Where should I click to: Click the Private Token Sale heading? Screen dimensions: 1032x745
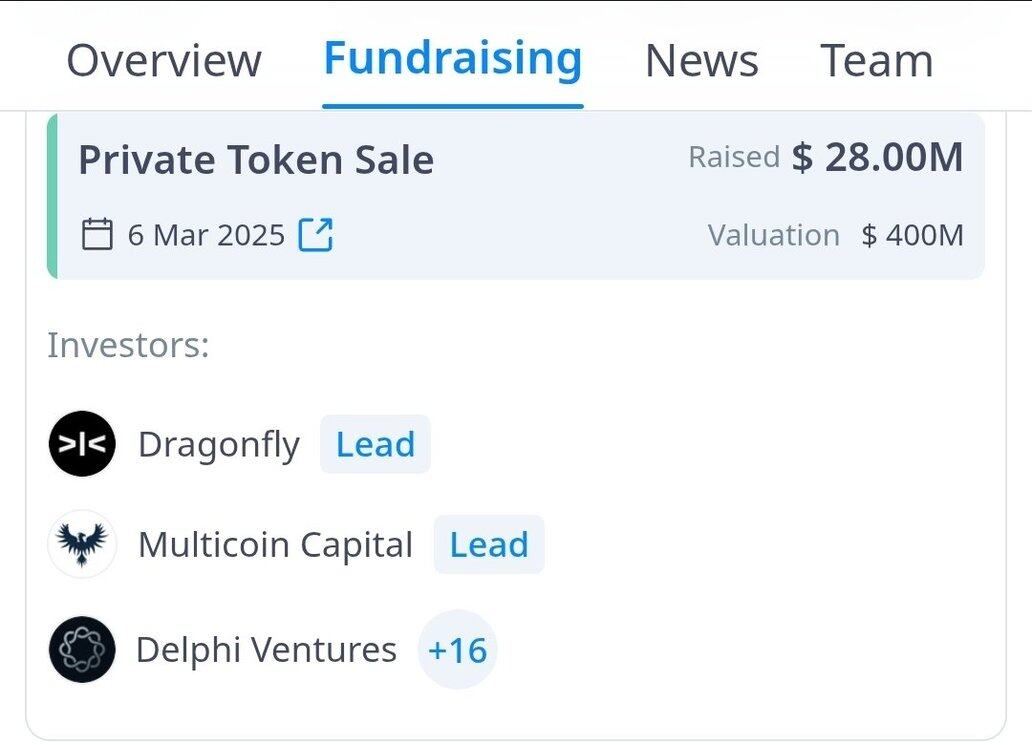point(256,160)
